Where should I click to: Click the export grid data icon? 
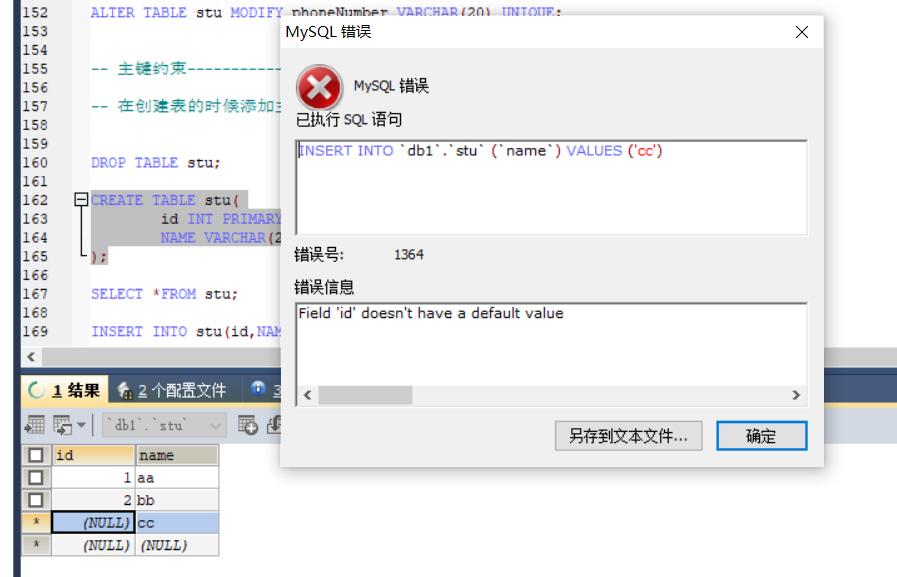point(35,425)
